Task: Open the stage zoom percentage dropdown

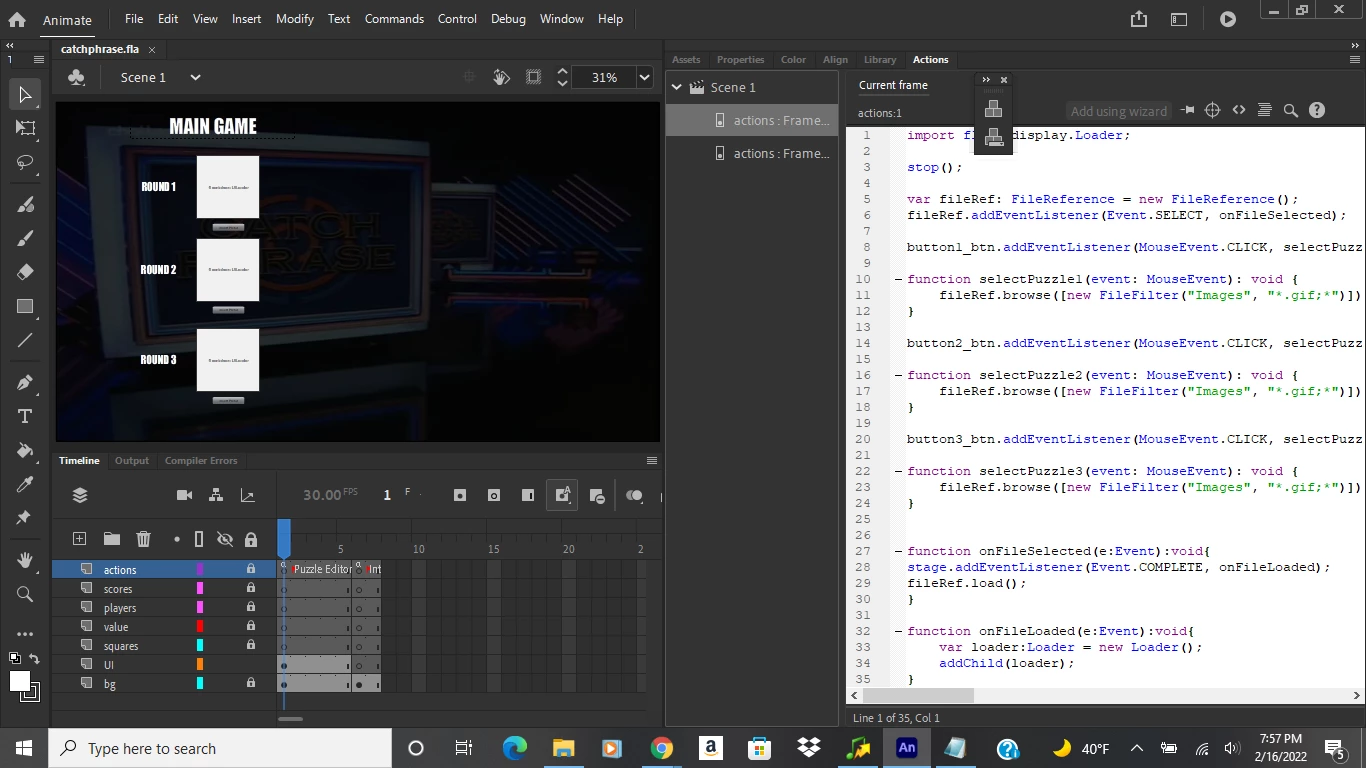Action: (645, 77)
